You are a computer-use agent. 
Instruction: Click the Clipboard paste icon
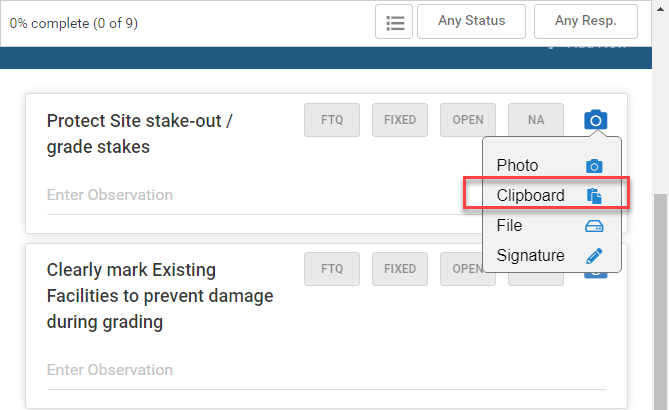(x=594, y=196)
